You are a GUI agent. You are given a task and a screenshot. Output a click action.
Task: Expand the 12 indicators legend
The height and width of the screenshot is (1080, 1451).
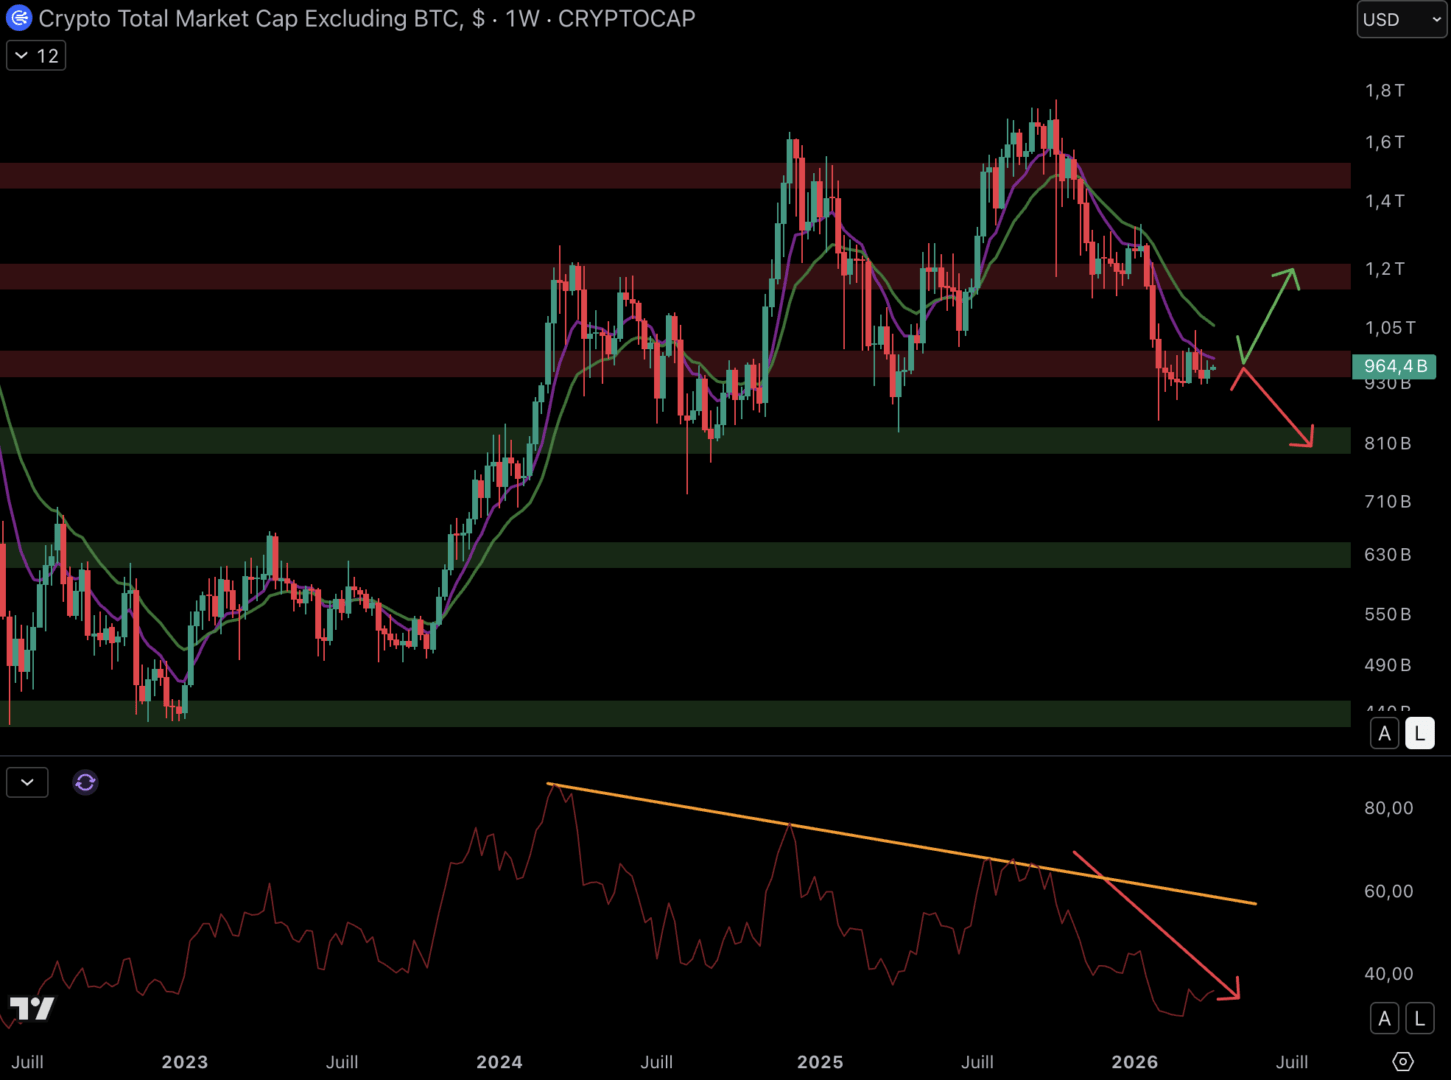36,56
